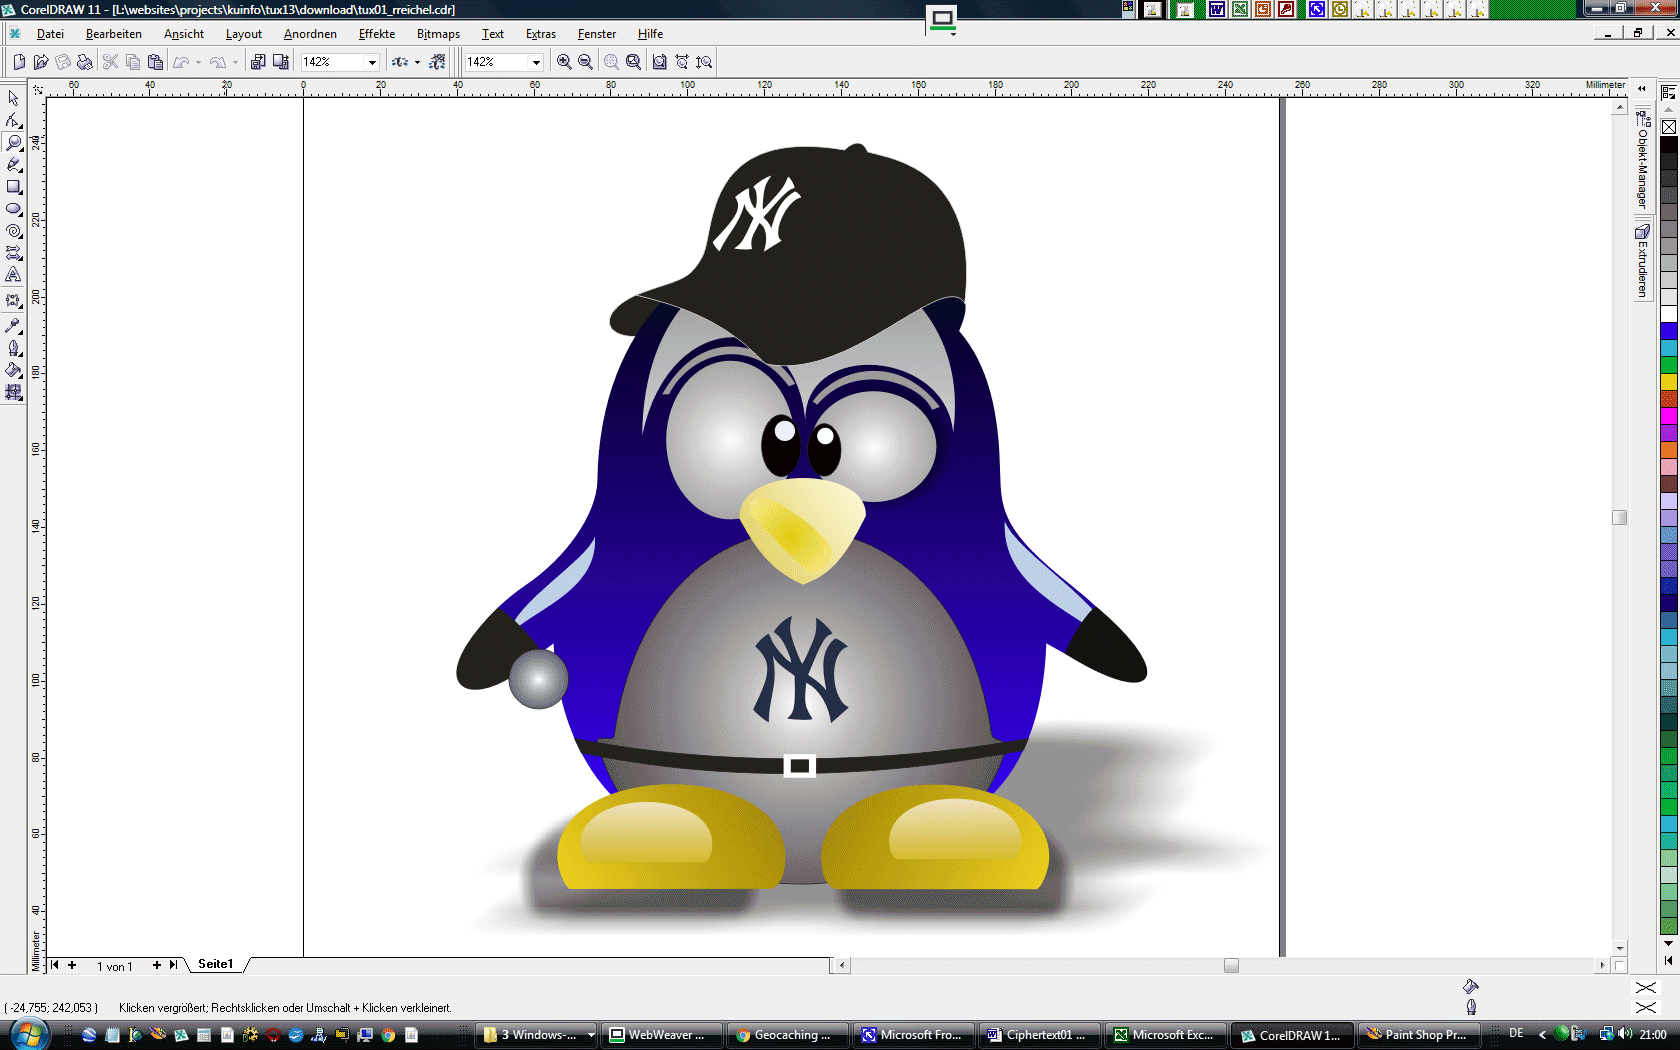Screen dimensions: 1680x1050
Task: Click Zoom to Page icon
Action: 660,62
